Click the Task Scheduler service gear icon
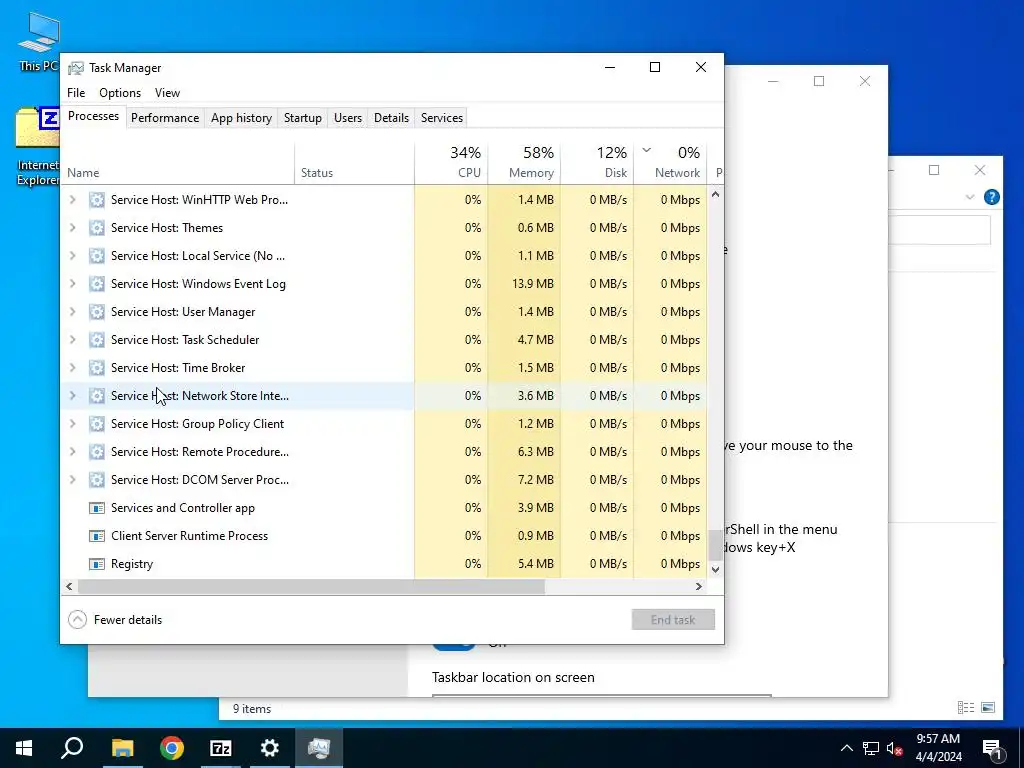Screen dimensions: 1024x768 [97, 340]
